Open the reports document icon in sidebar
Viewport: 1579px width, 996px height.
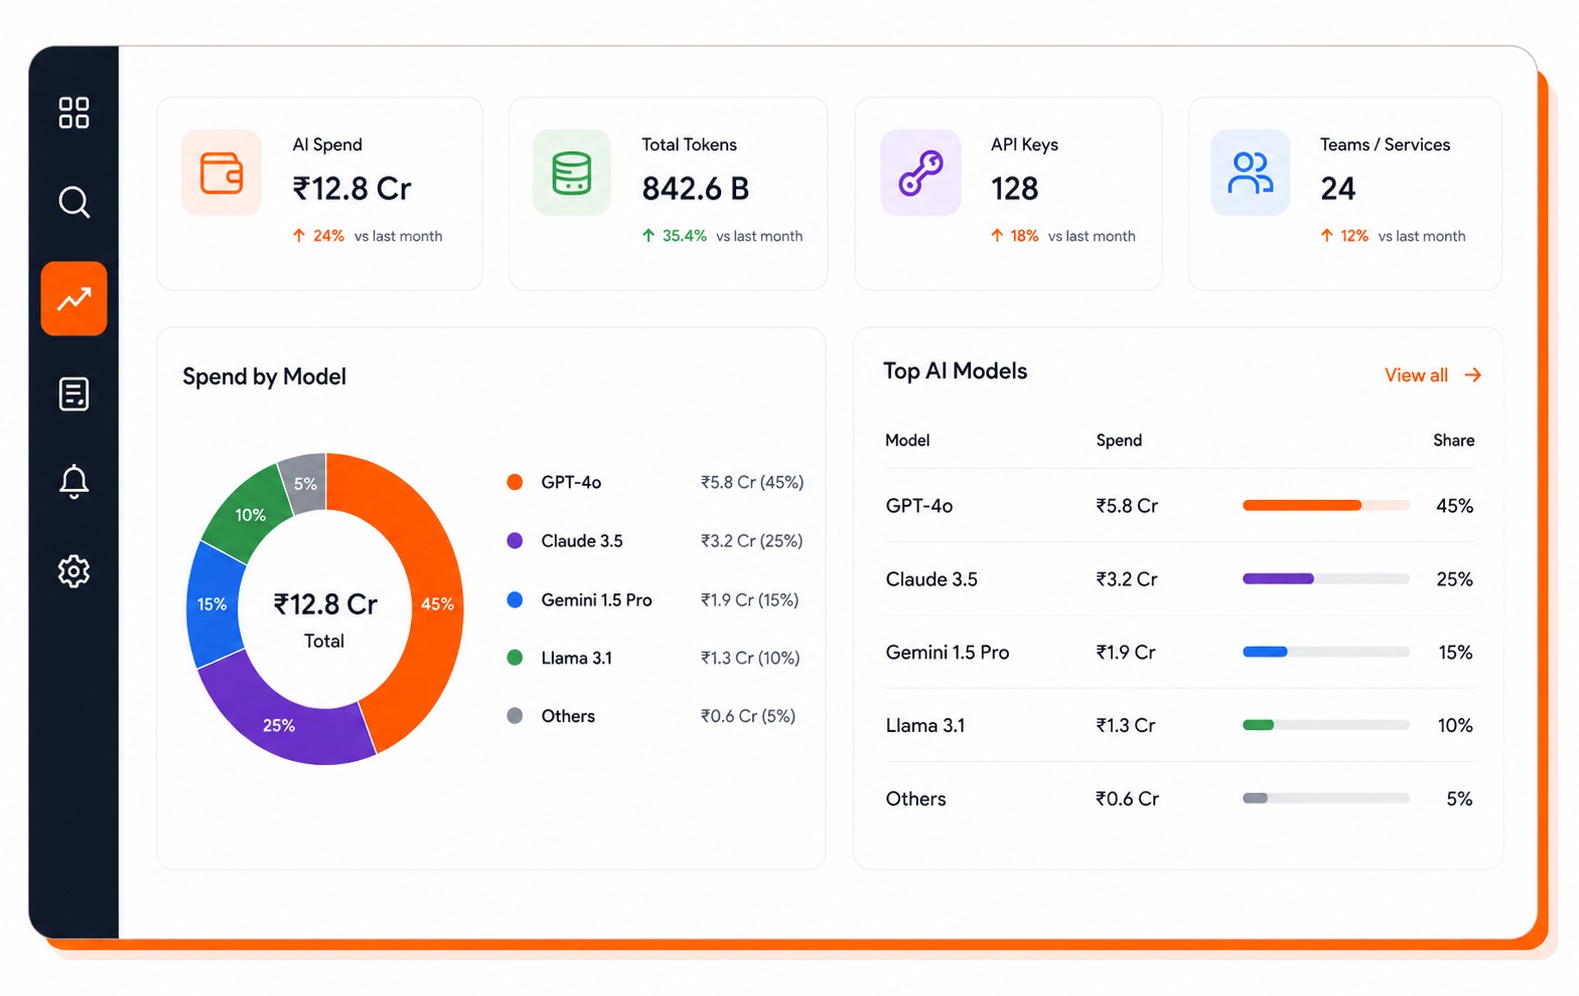tap(74, 394)
